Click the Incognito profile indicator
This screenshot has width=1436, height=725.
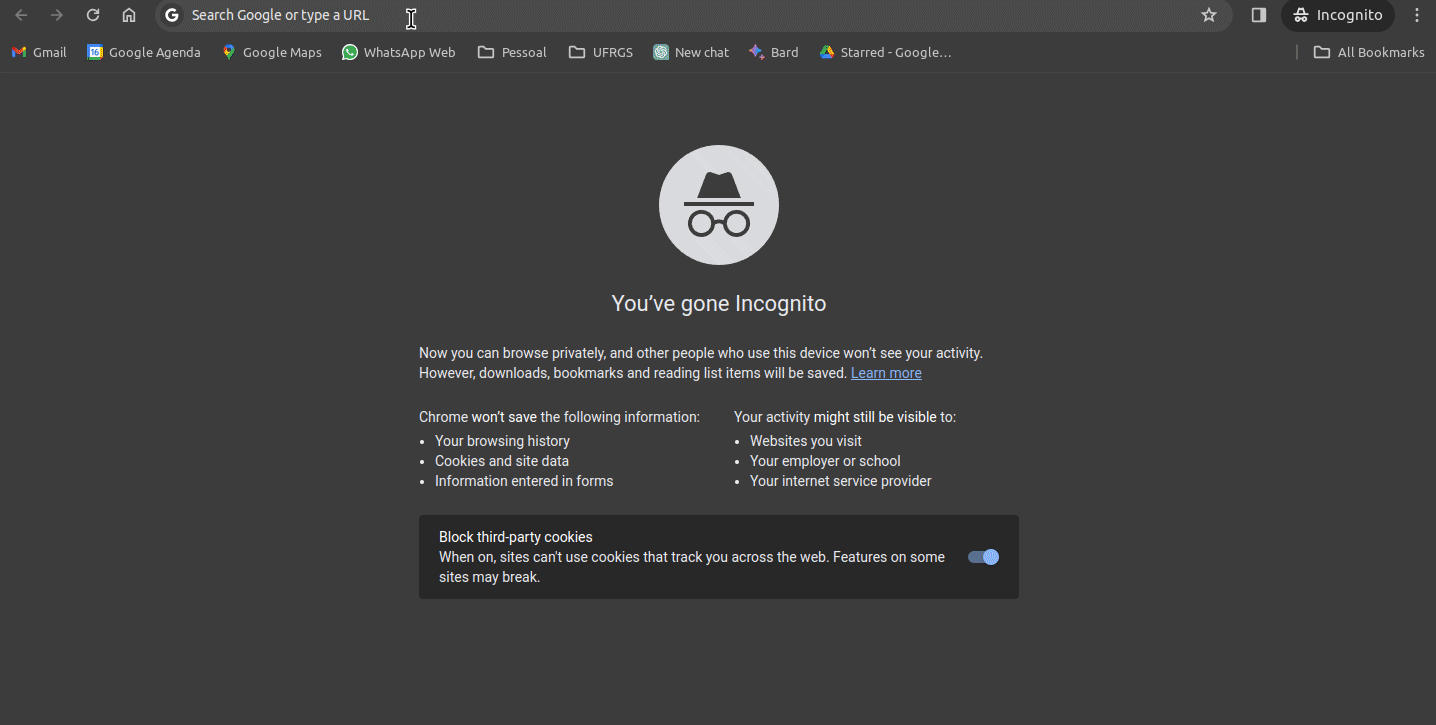[1337, 15]
